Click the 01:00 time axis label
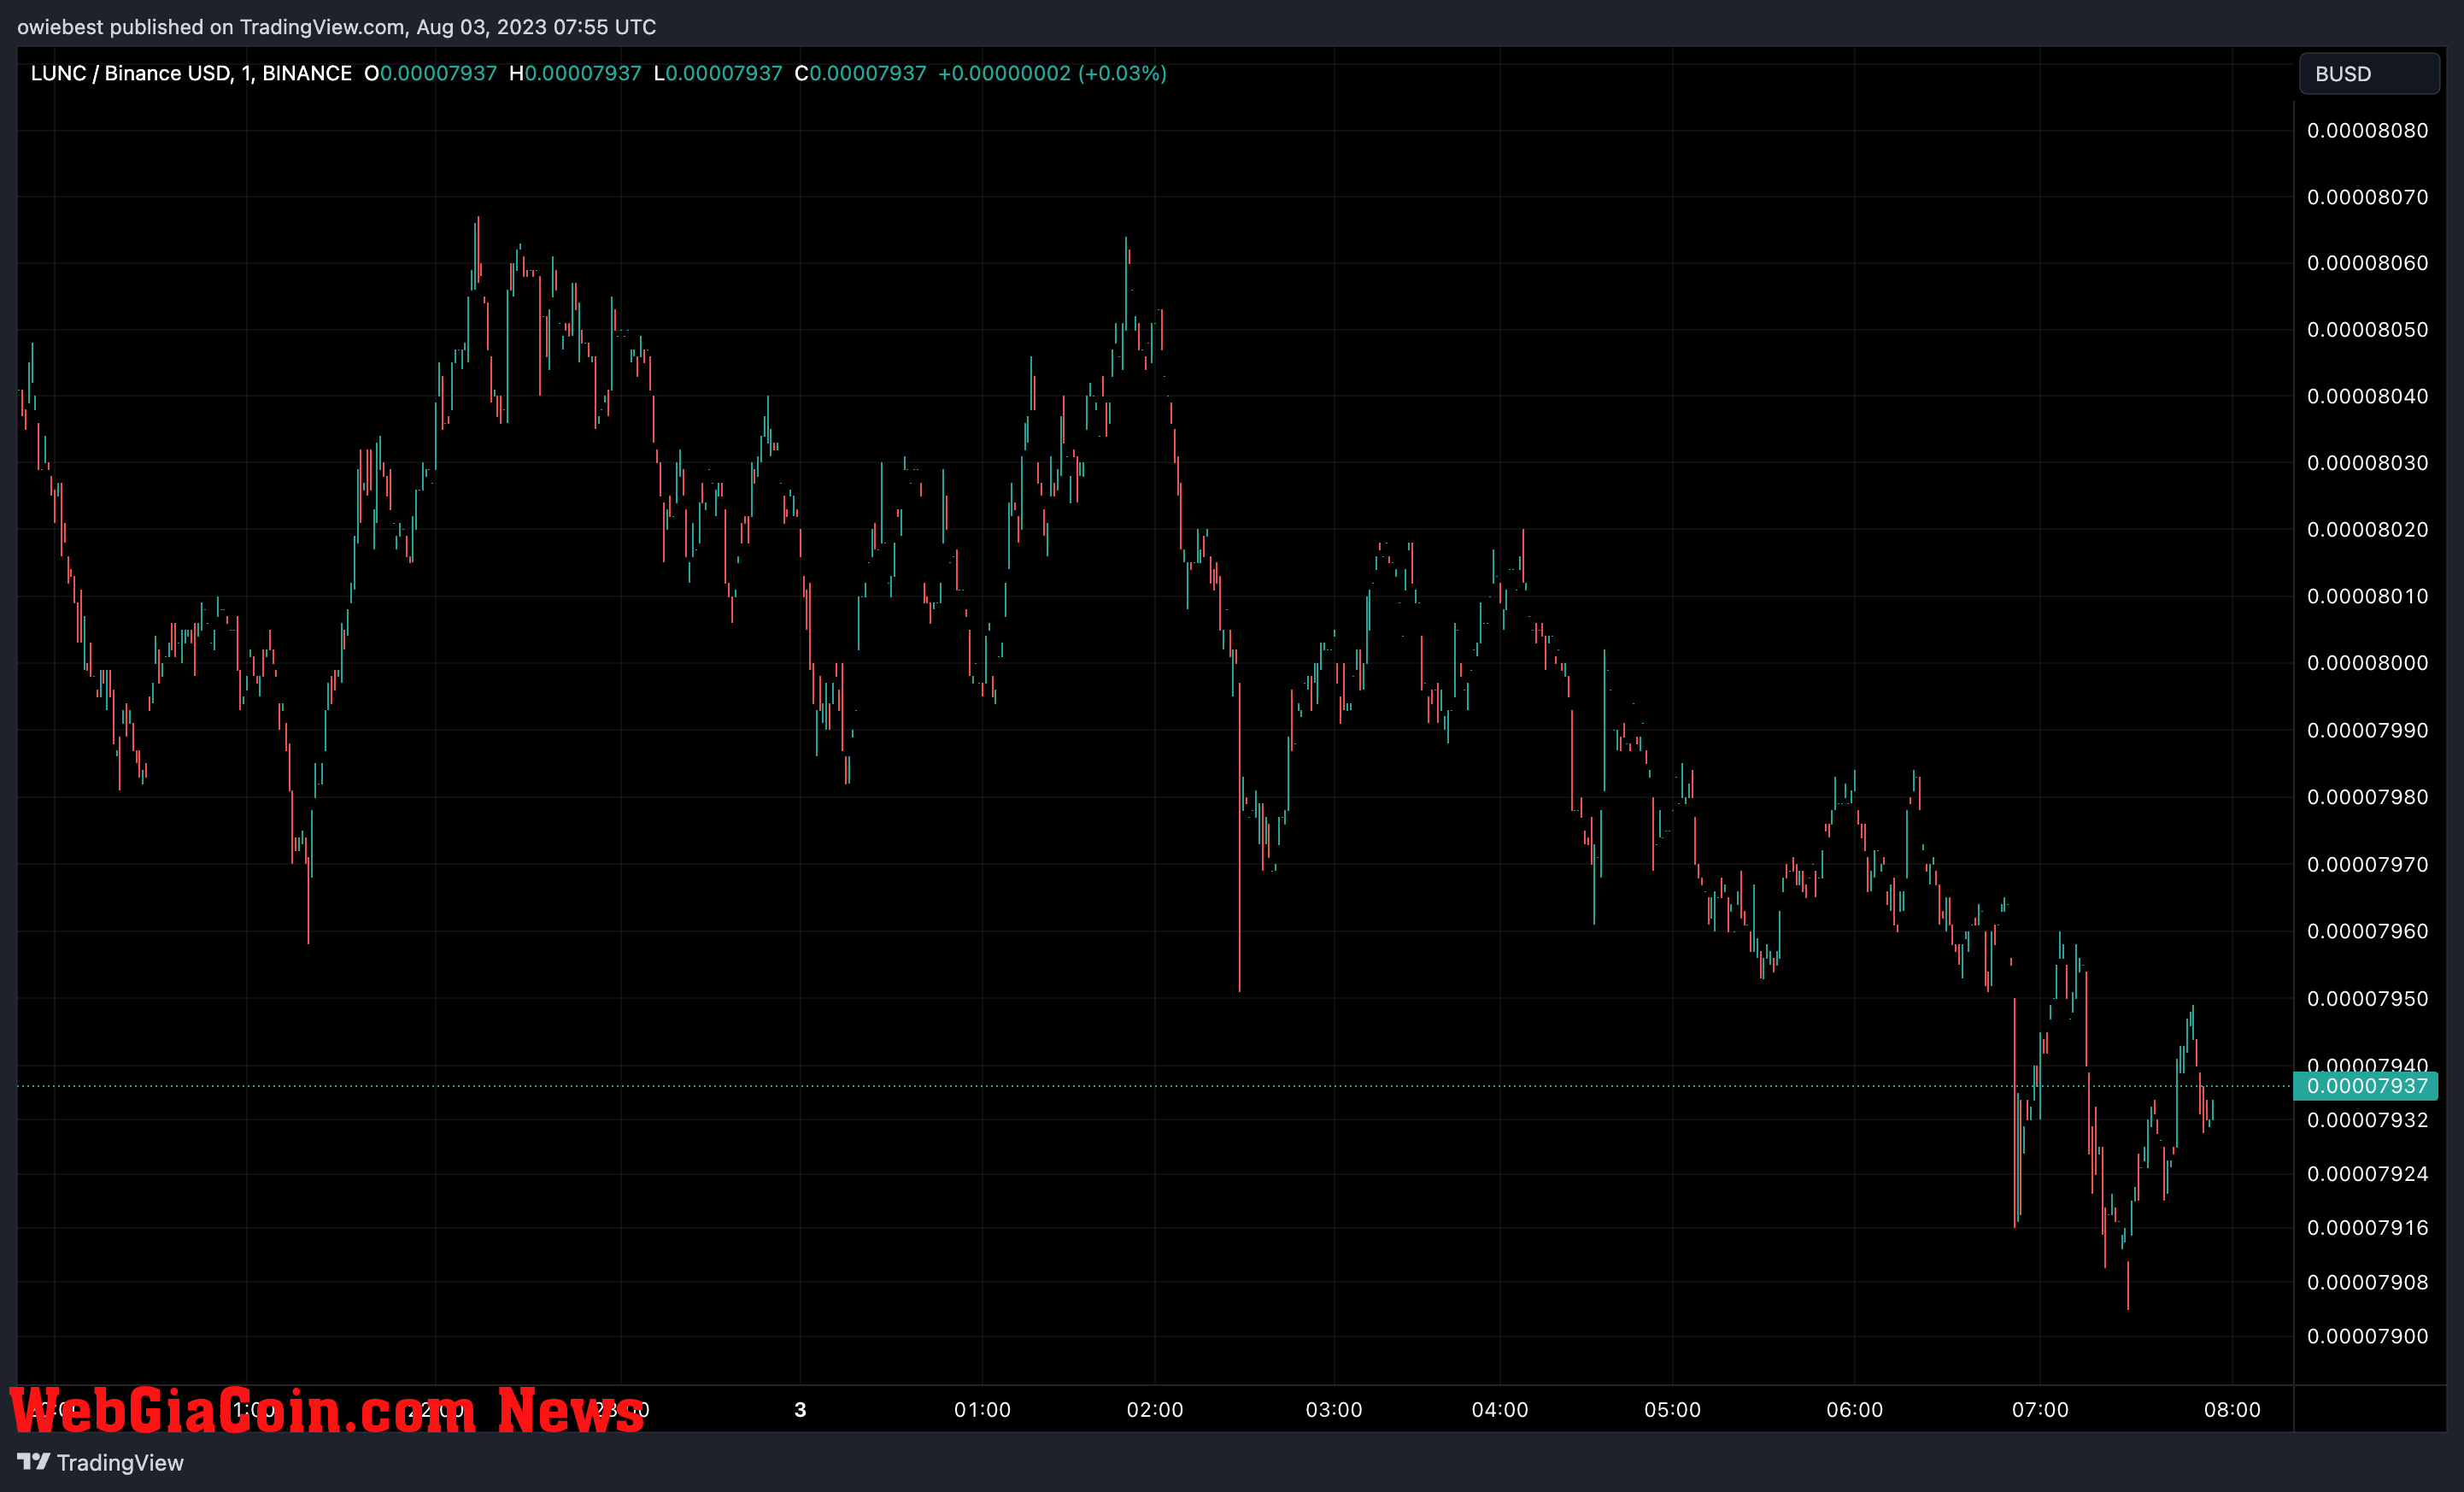 [982, 1410]
